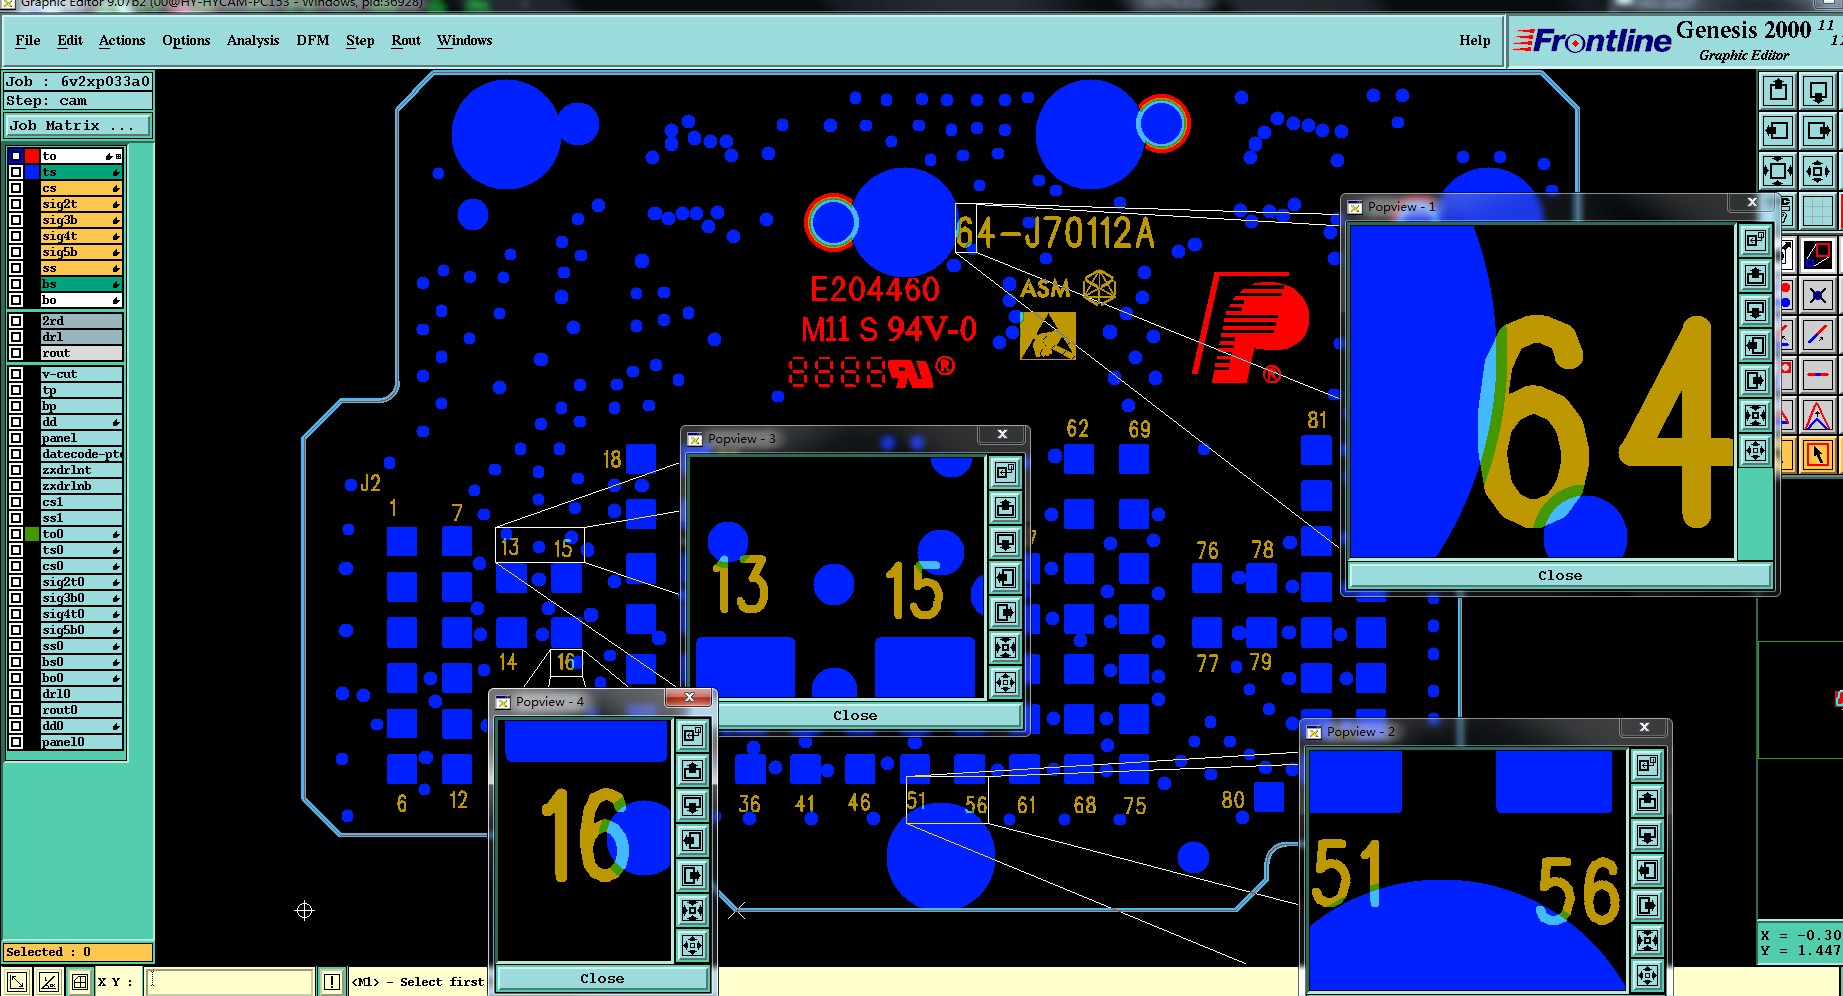Viewport: 1843px width, 996px height.
Task: Click the horizontal red-blue segment tool
Action: tap(1818, 375)
